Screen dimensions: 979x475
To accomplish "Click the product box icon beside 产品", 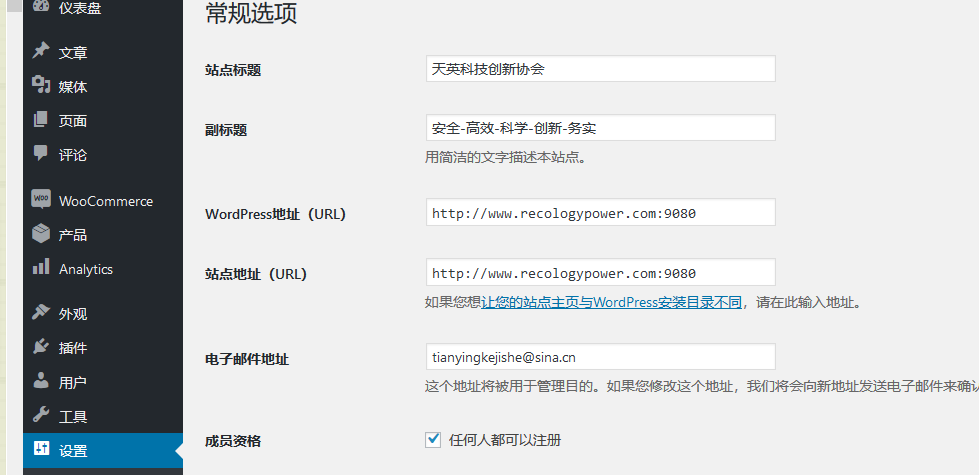I will click(41, 233).
